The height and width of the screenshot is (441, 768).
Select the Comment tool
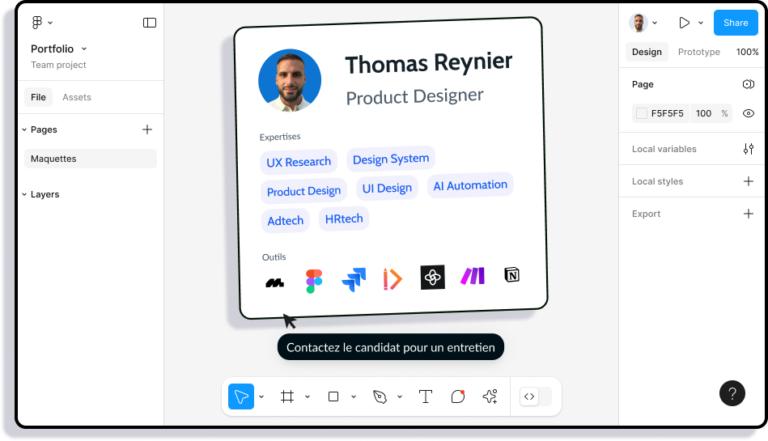click(458, 396)
